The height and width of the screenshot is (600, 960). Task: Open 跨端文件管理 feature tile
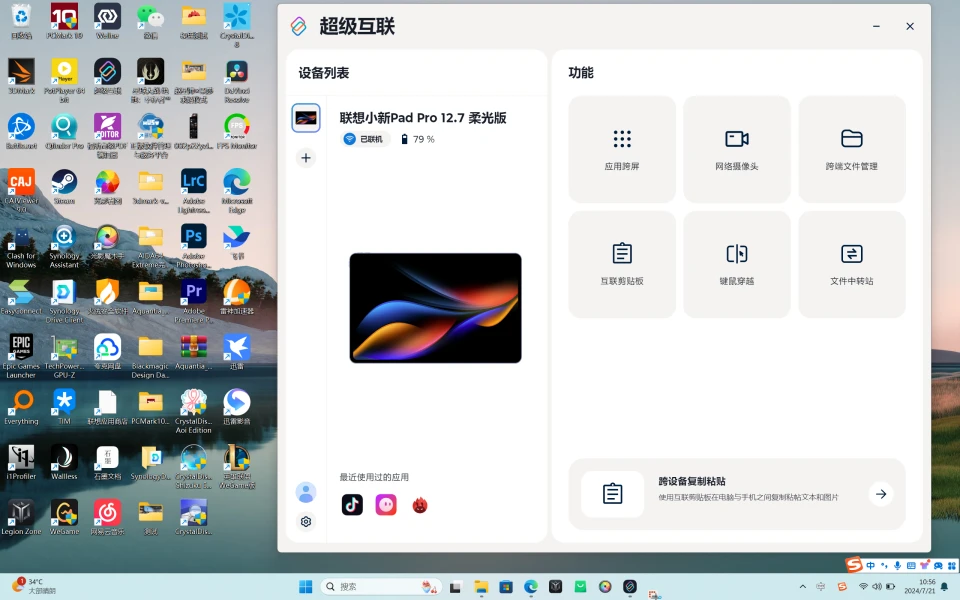(852, 149)
